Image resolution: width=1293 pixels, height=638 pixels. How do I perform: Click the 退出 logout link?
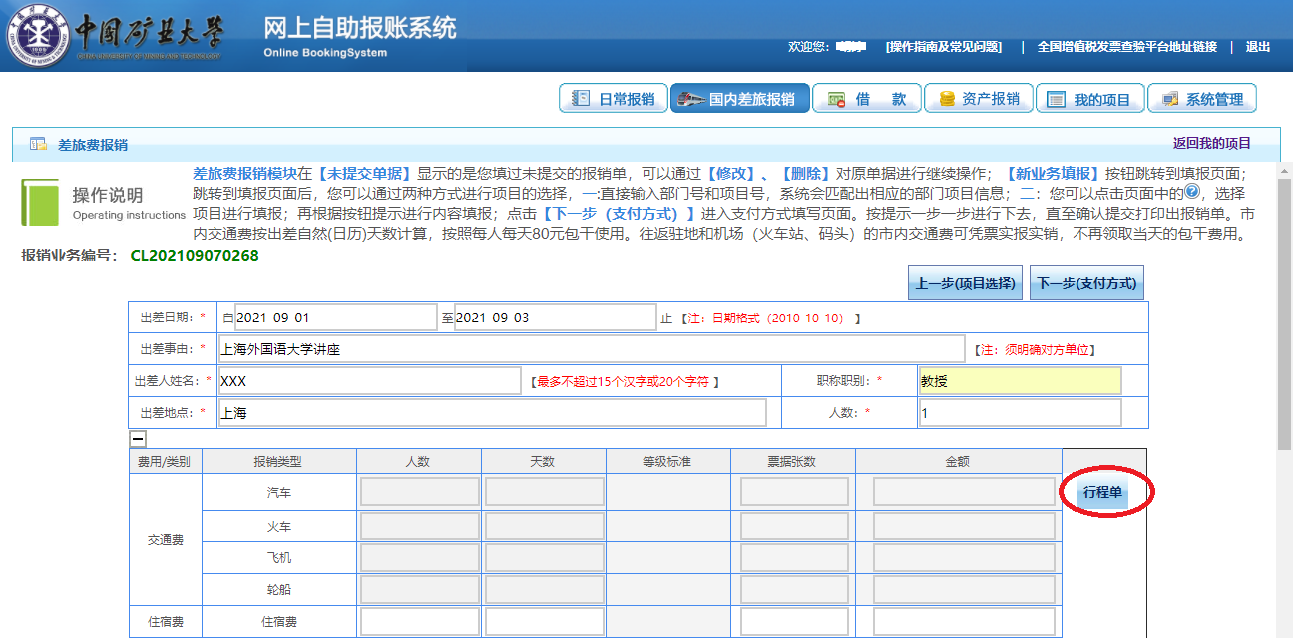pyautogui.click(x=1257, y=47)
